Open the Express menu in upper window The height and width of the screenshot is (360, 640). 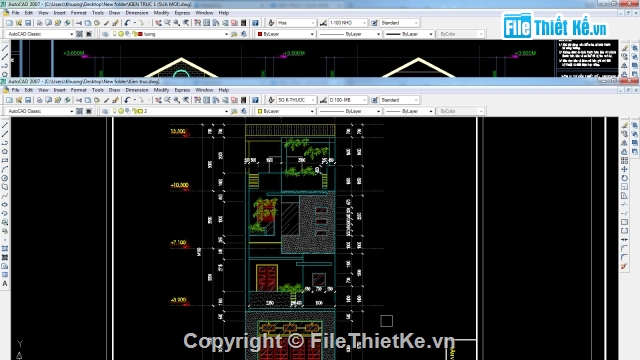click(182, 13)
